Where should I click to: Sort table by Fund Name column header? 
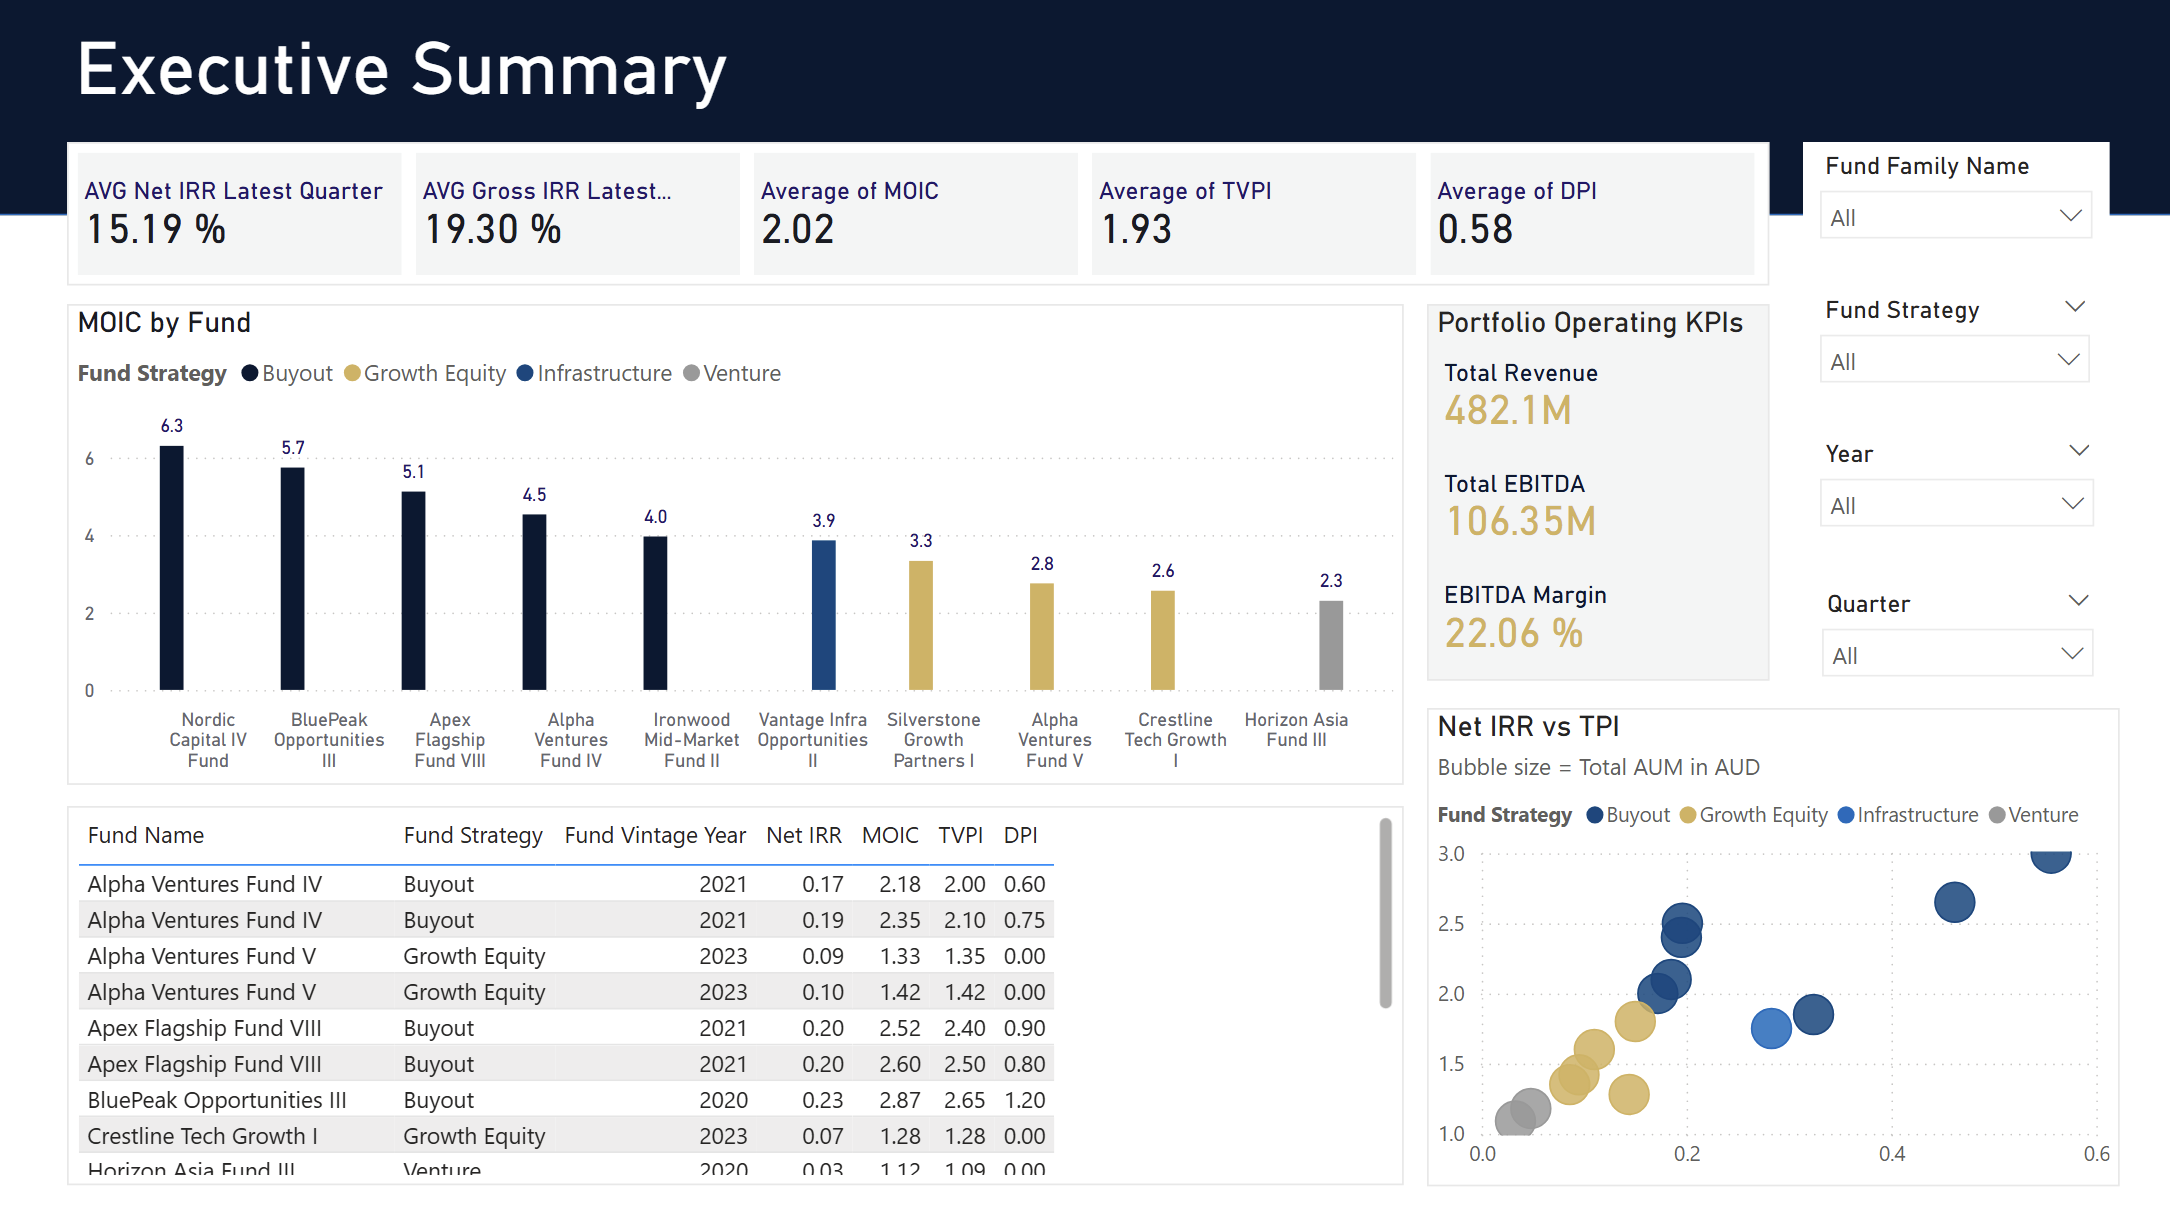click(146, 835)
